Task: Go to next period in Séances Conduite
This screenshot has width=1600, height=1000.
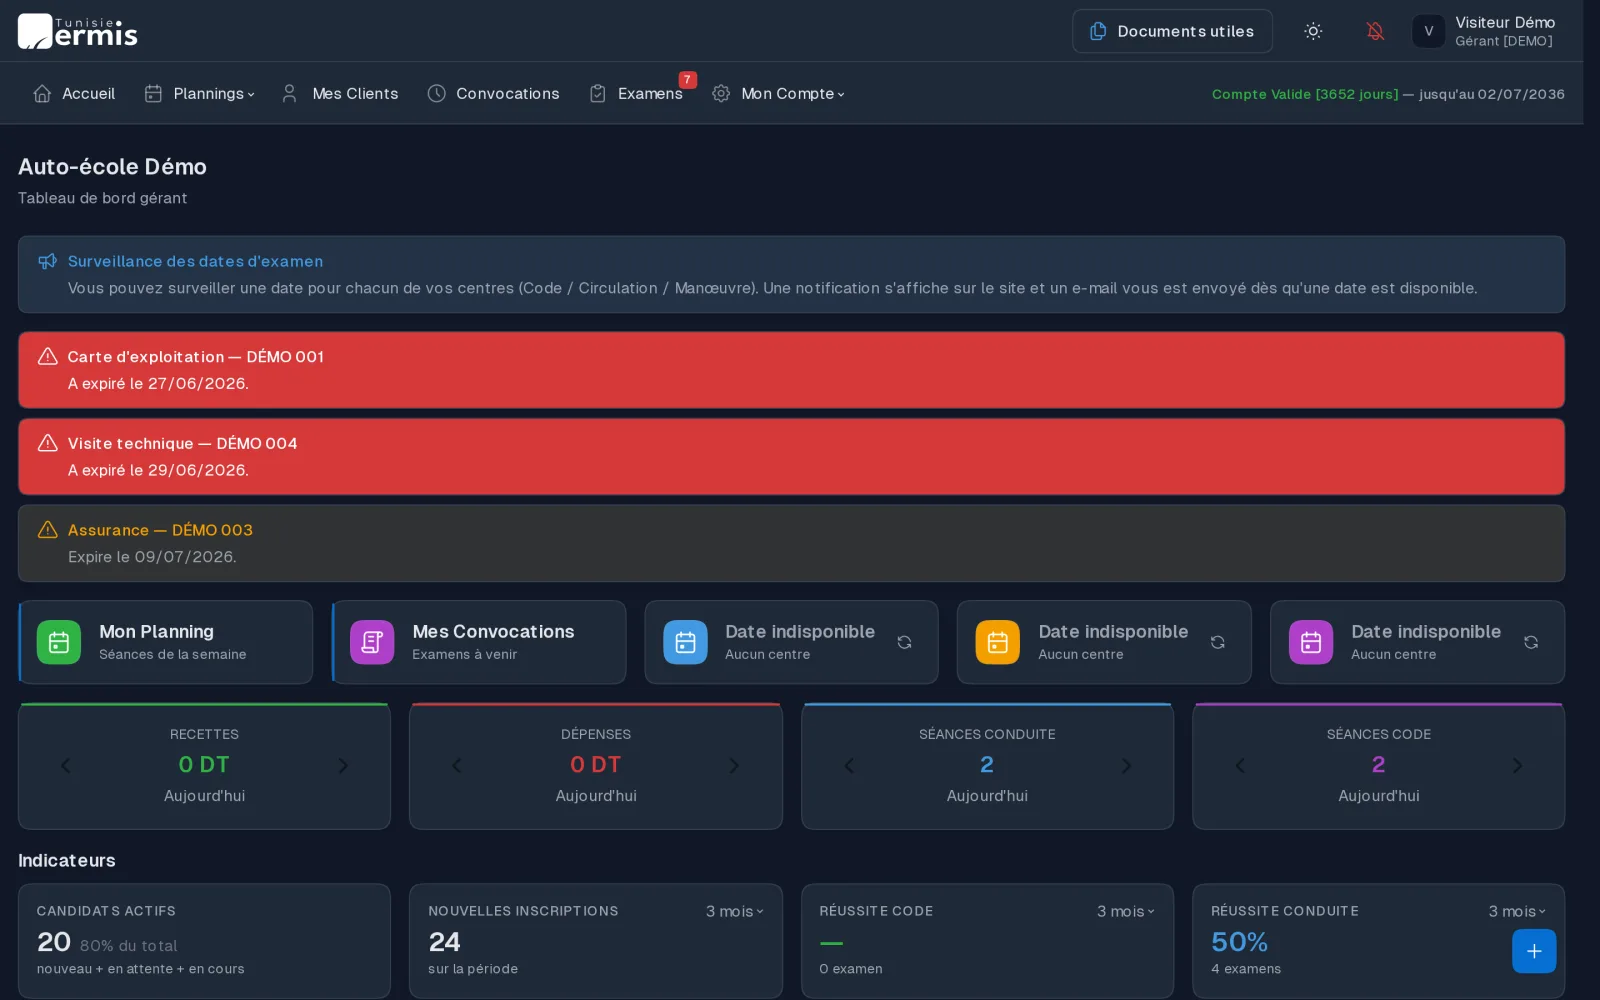Action: coord(1126,765)
